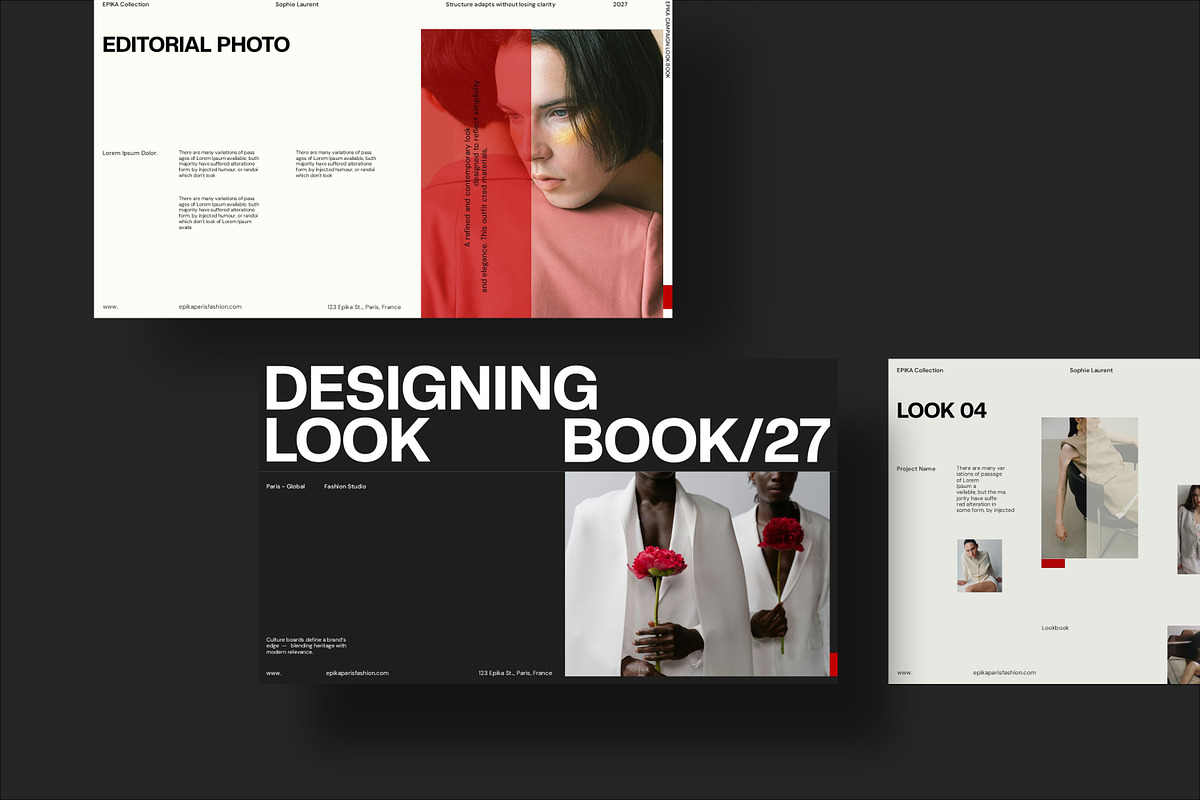Click "epikaparisfashion.com" on the Look 04 slide
The height and width of the screenshot is (800, 1200).
tap(1004, 673)
